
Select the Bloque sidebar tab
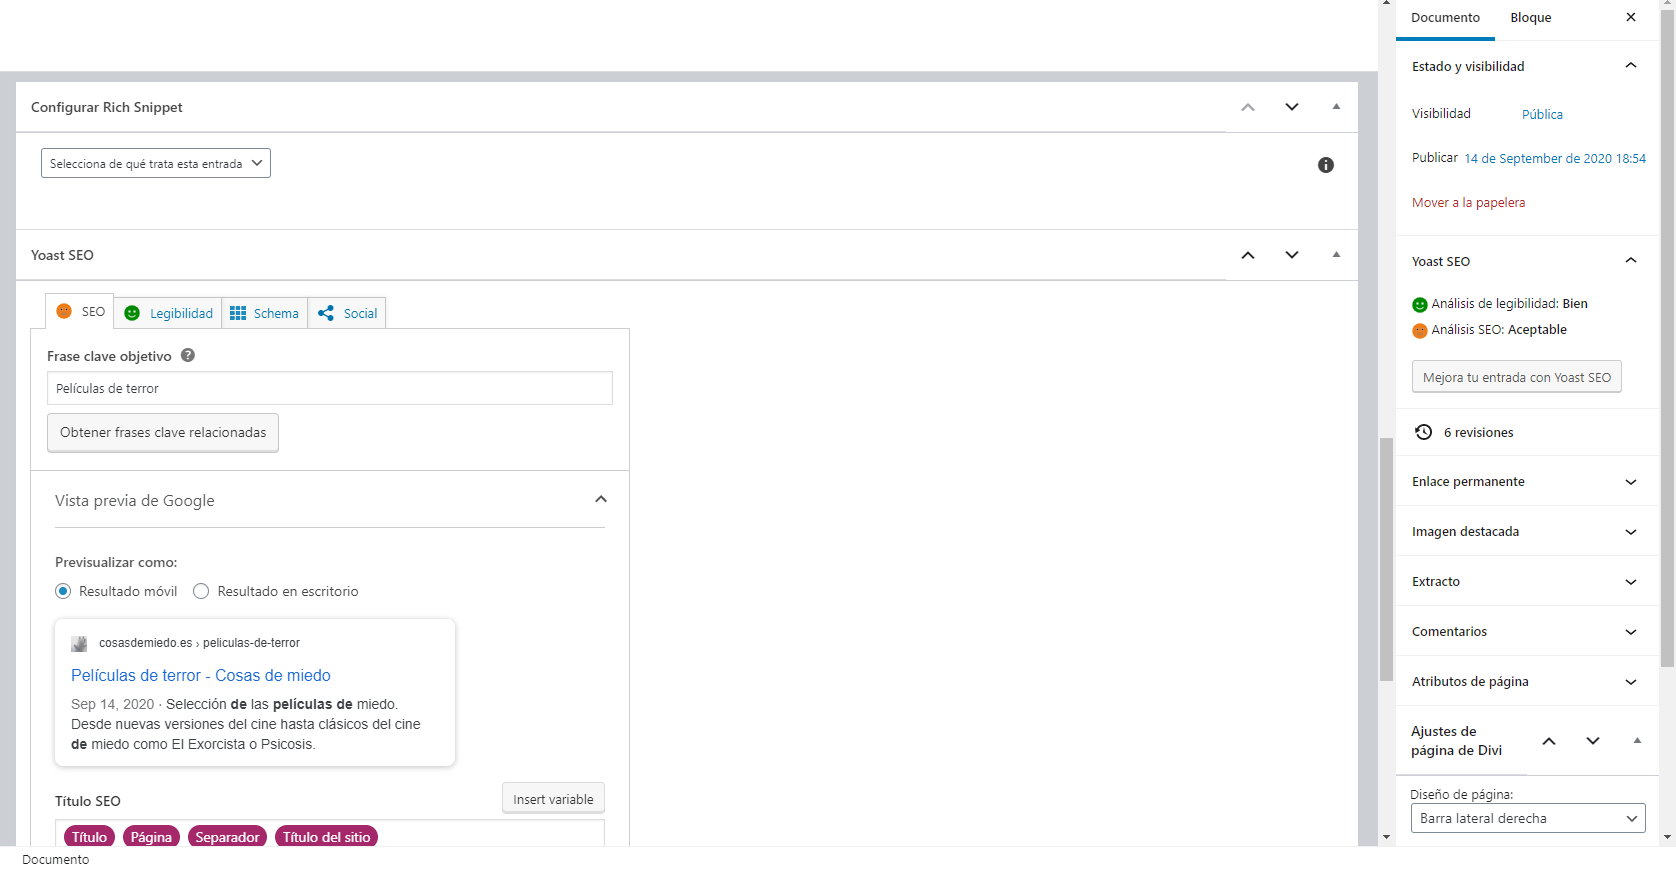click(1530, 18)
